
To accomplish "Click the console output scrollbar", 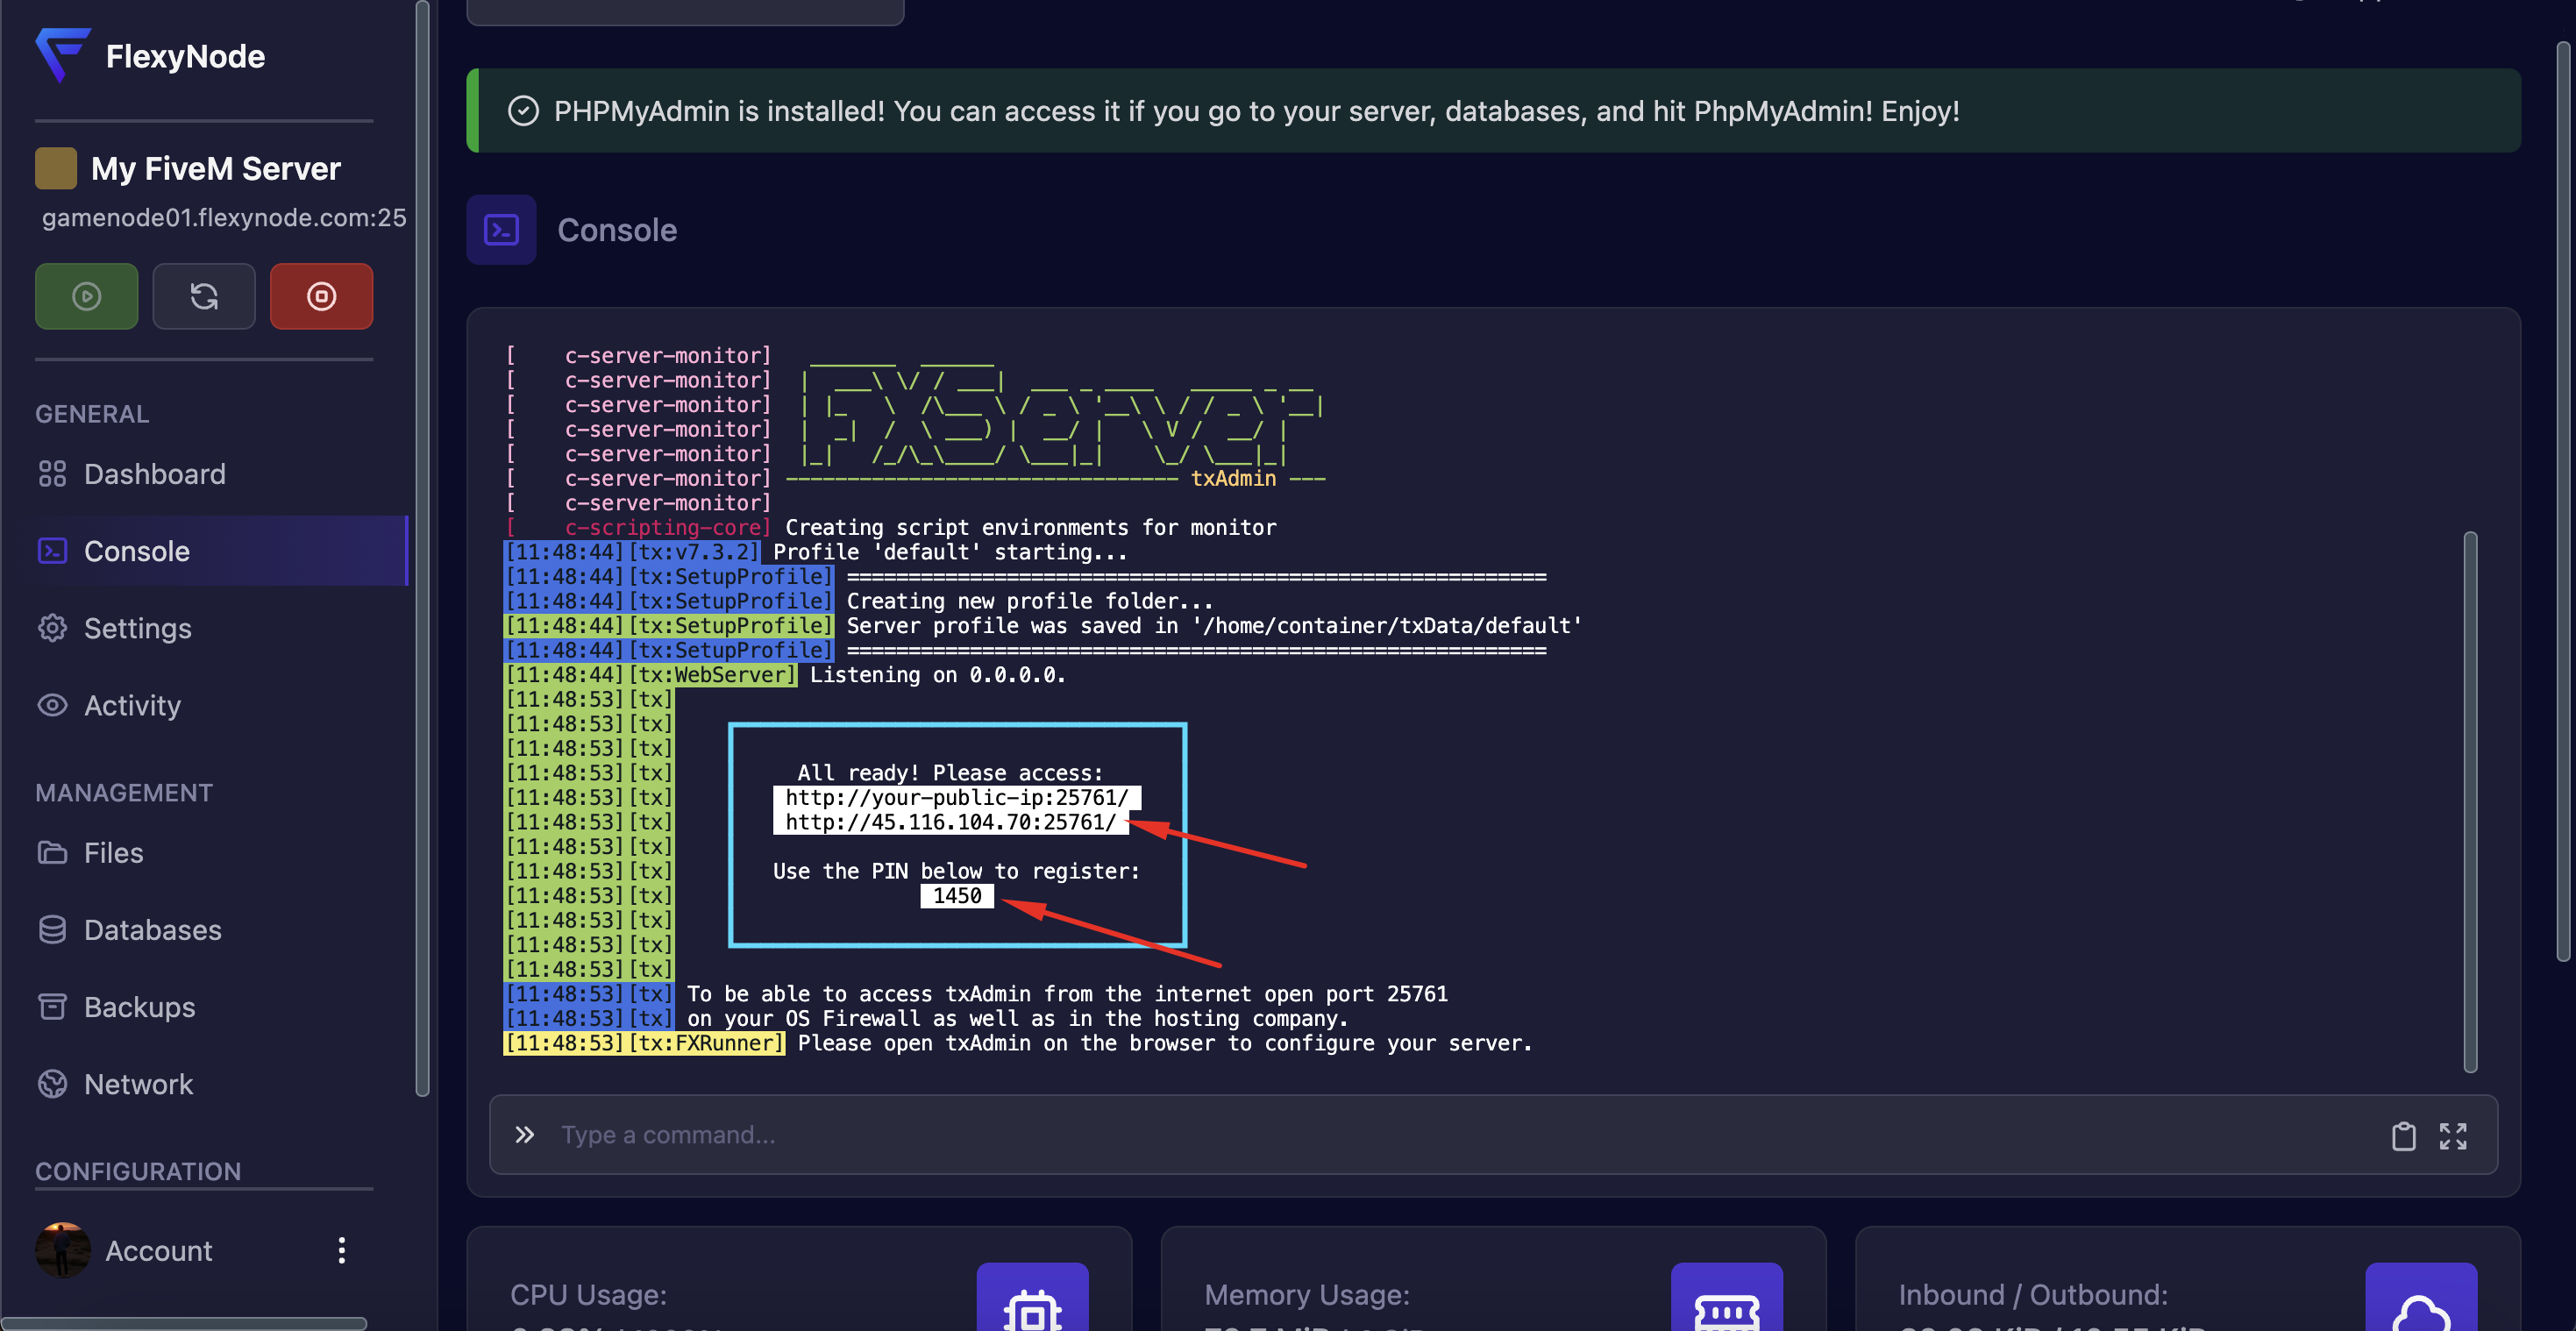I will tap(2469, 800).
